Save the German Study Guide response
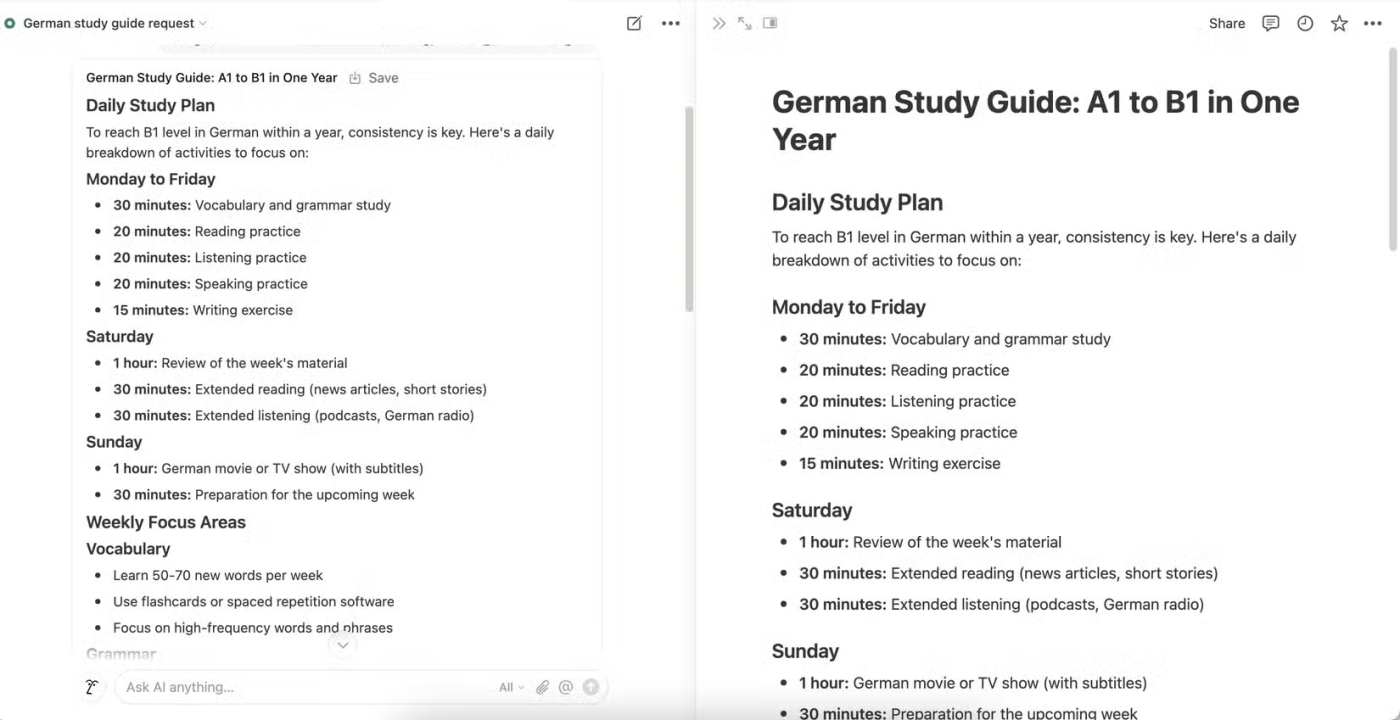 click(374, 78)
